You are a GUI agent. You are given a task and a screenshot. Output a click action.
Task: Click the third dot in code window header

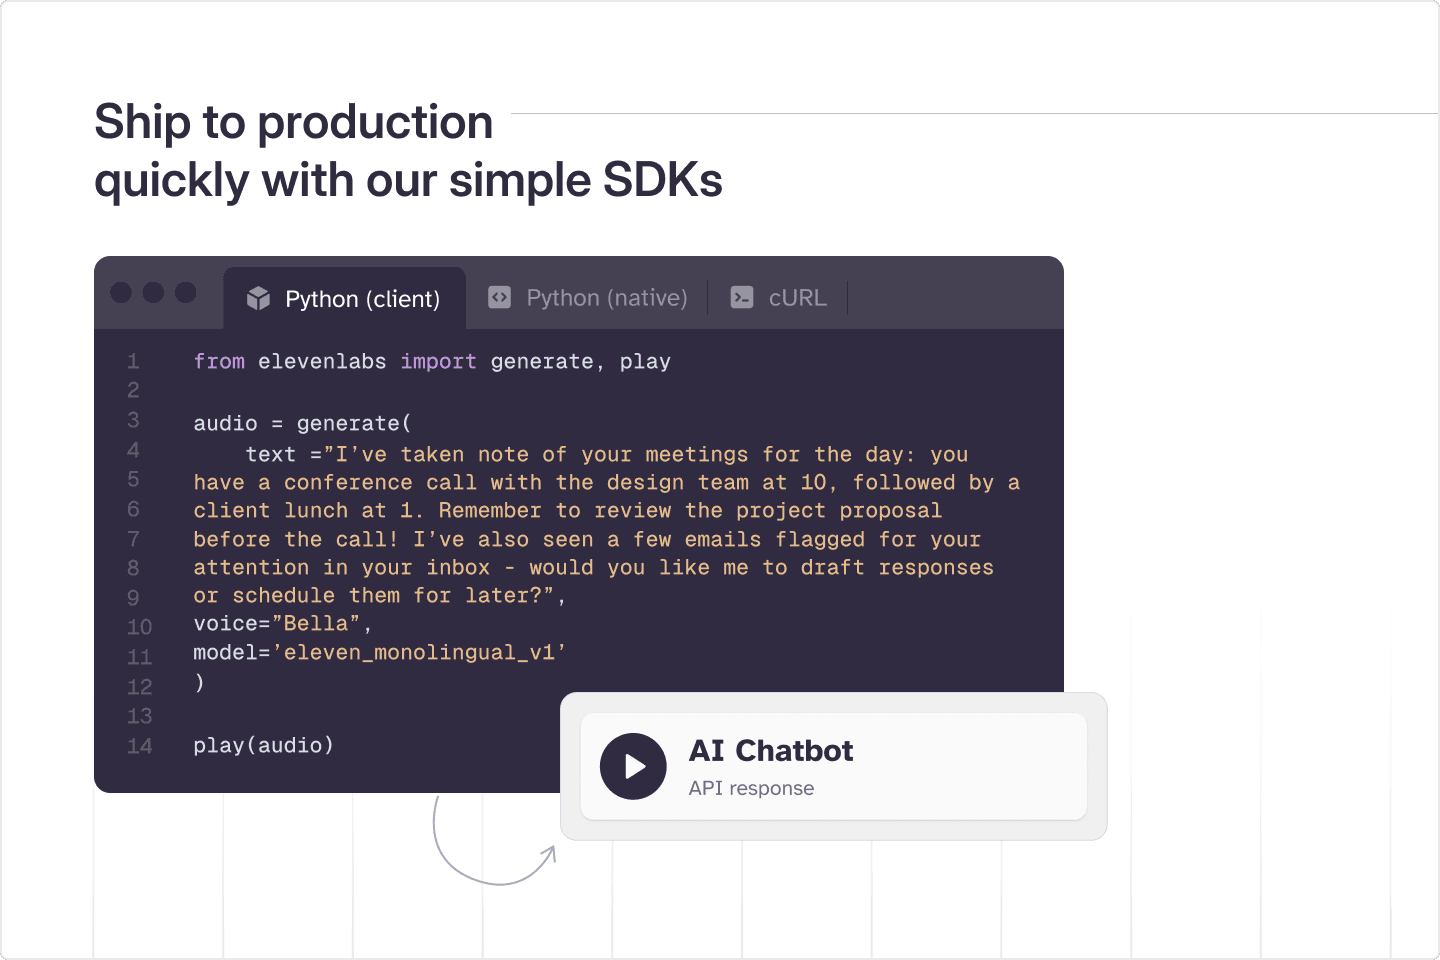[x=185, y=292]
